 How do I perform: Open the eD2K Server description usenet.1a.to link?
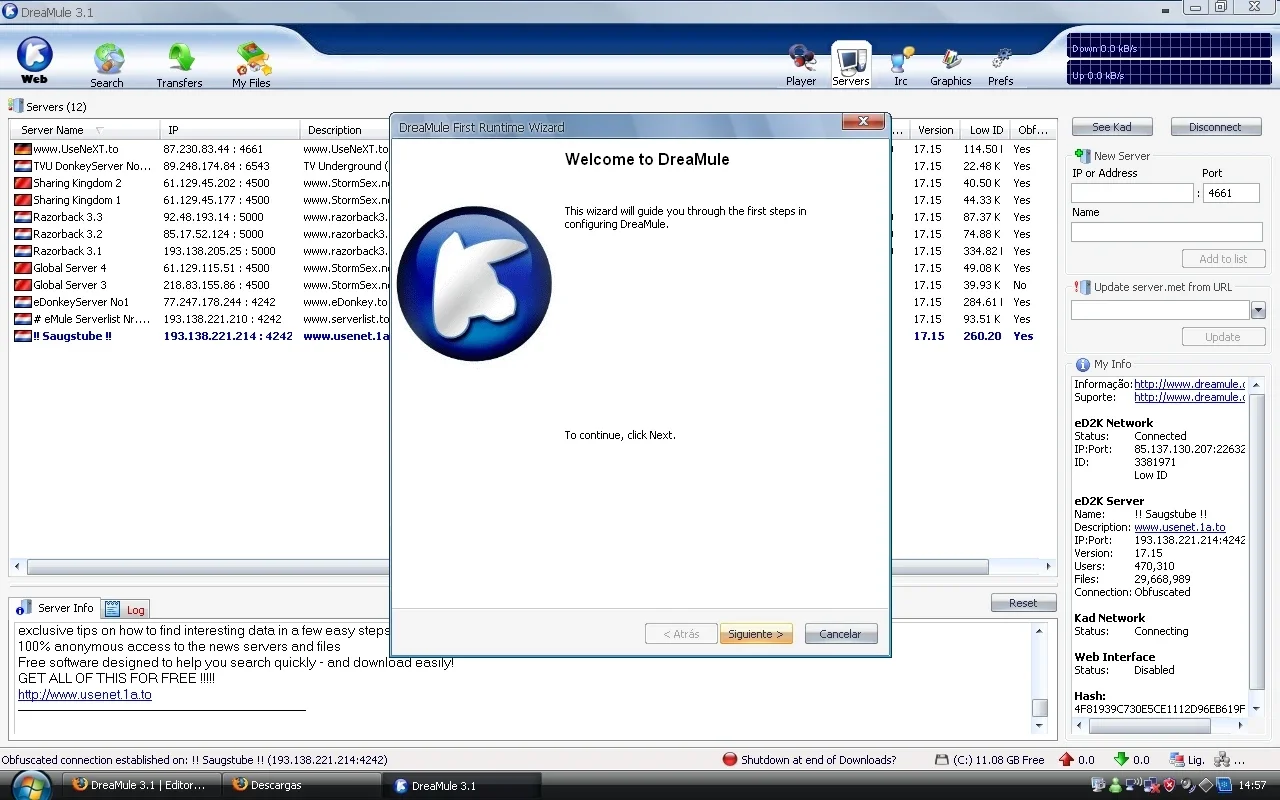tap(1179, 527)
